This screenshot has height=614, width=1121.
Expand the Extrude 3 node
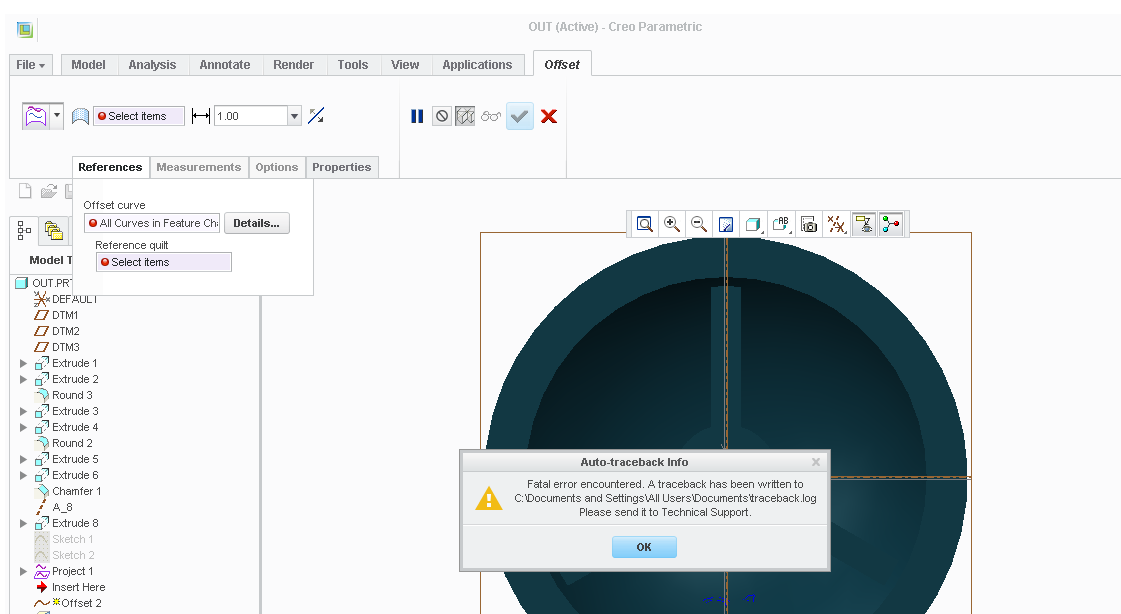click(x=24, y=412)
